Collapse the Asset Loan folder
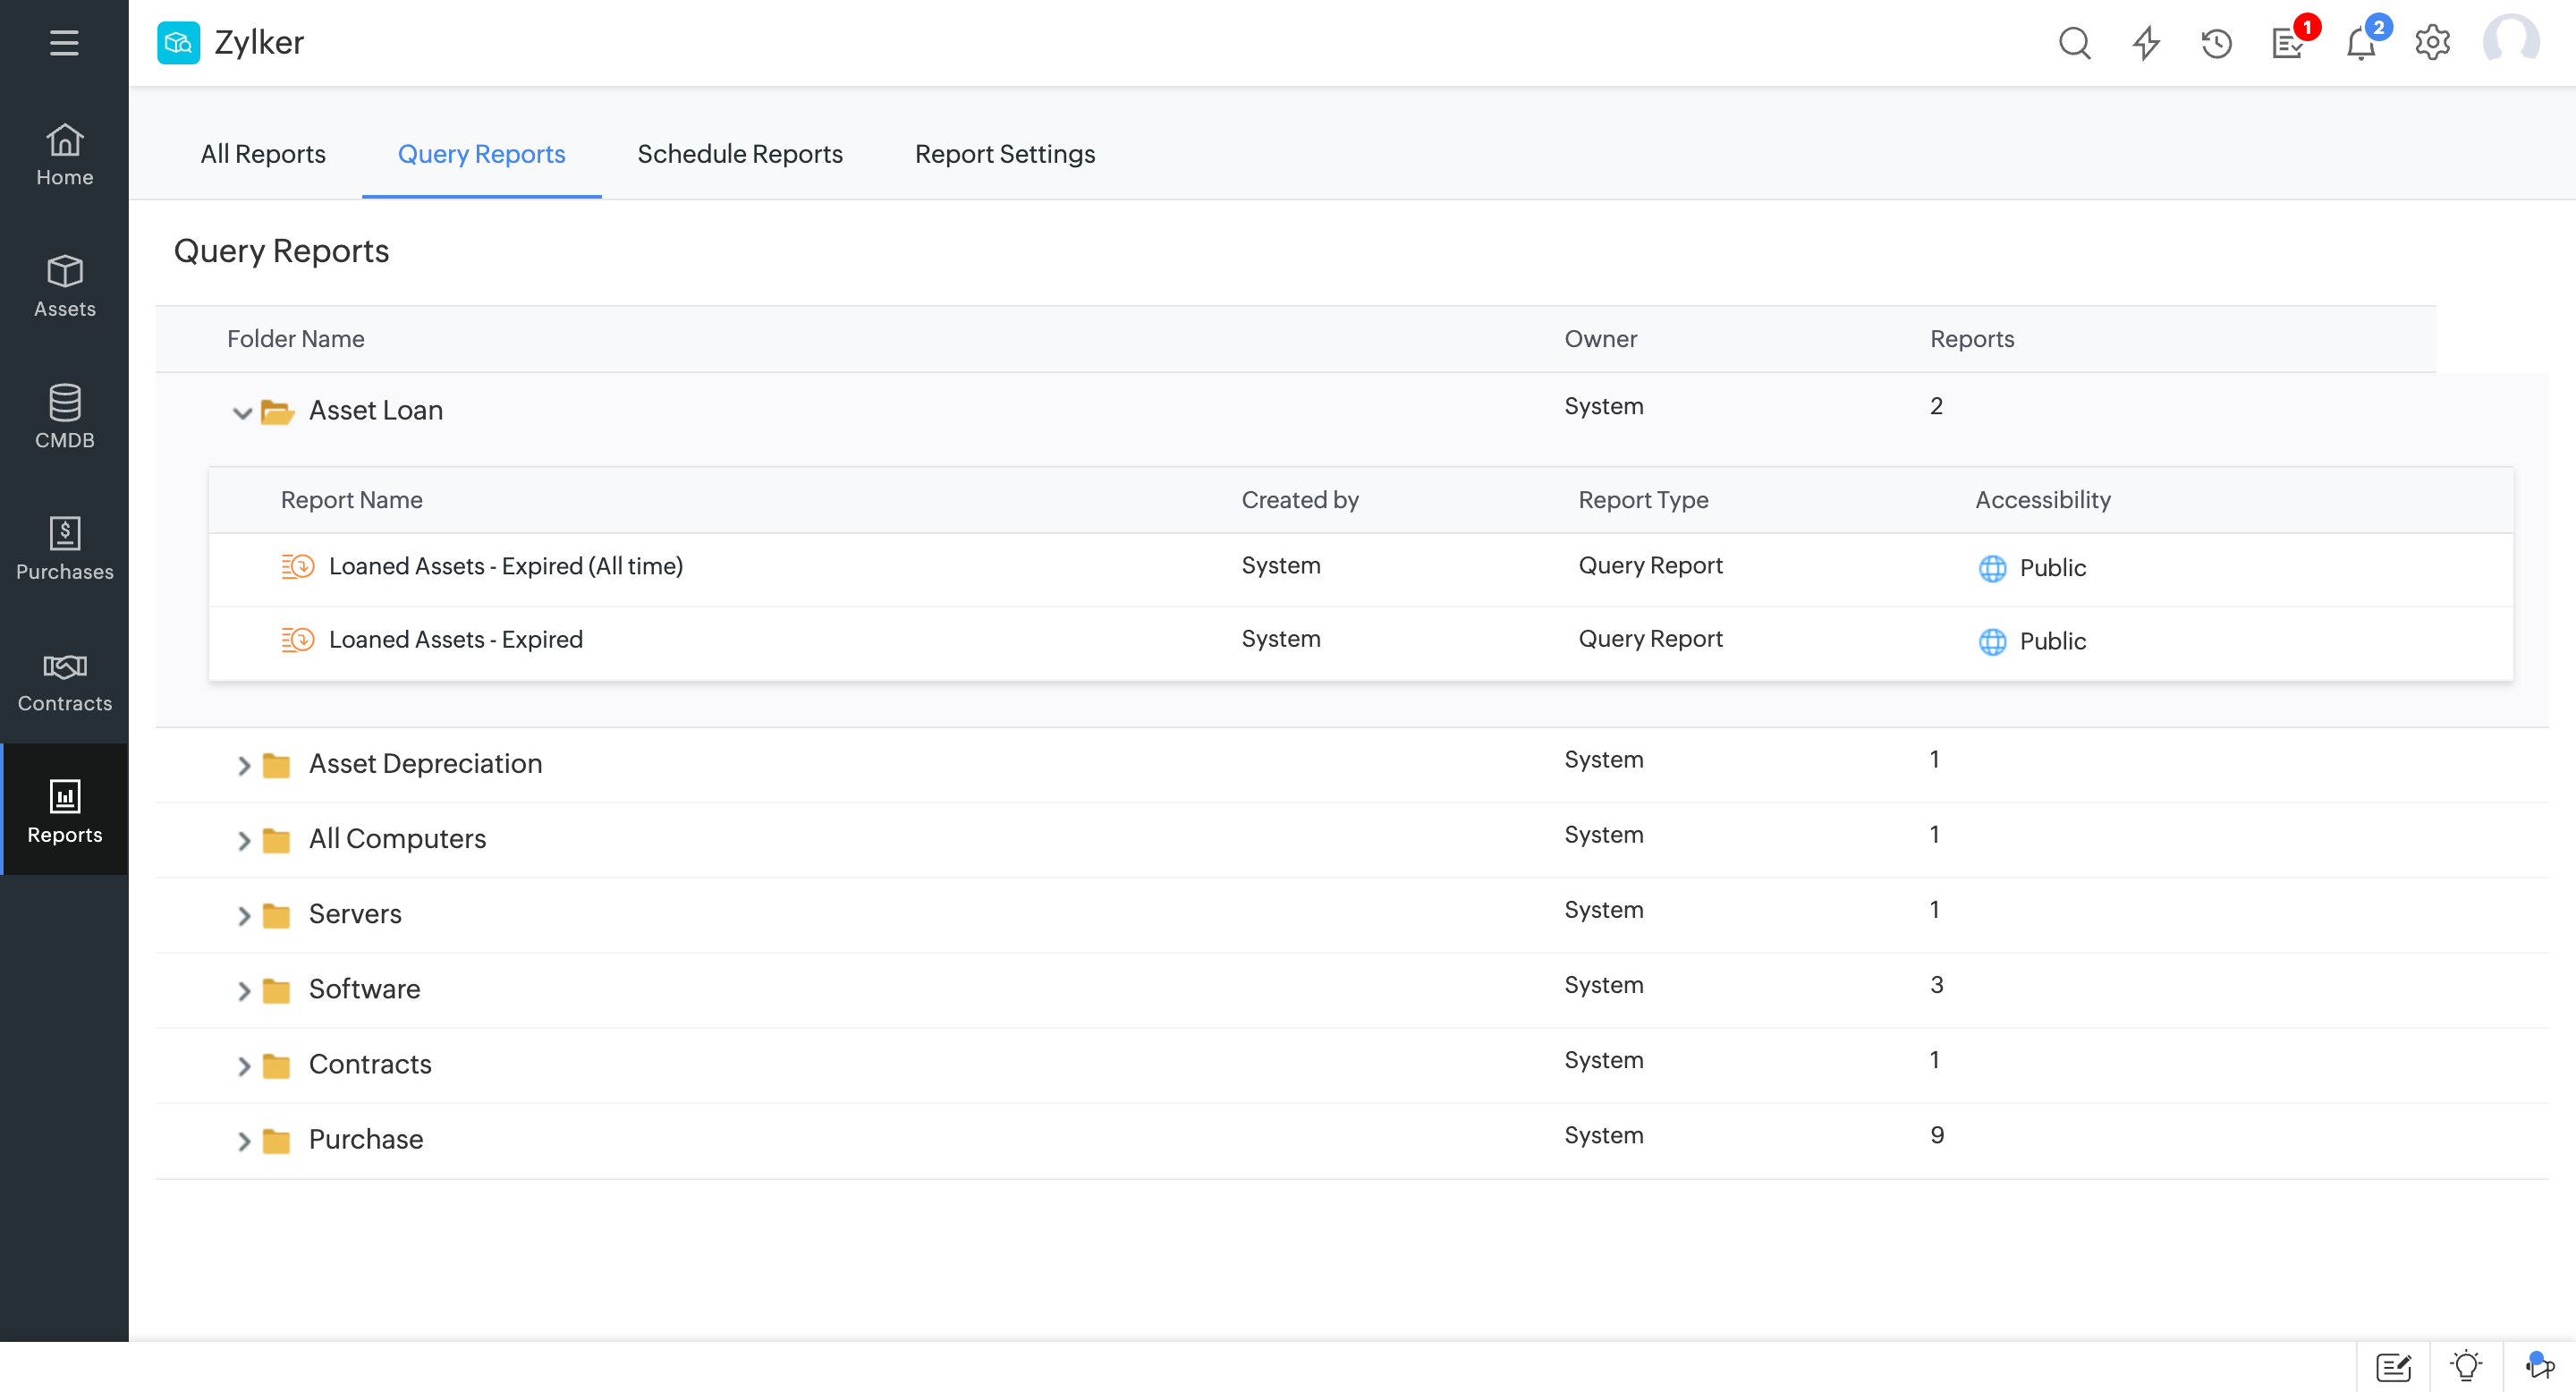2576x1392 pixels. pos(242,412)
